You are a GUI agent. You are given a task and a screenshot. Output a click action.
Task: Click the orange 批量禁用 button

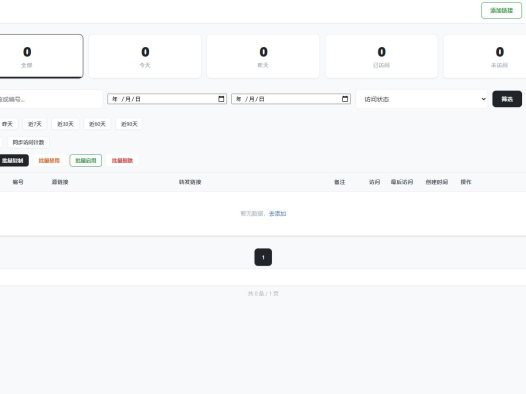49,161
